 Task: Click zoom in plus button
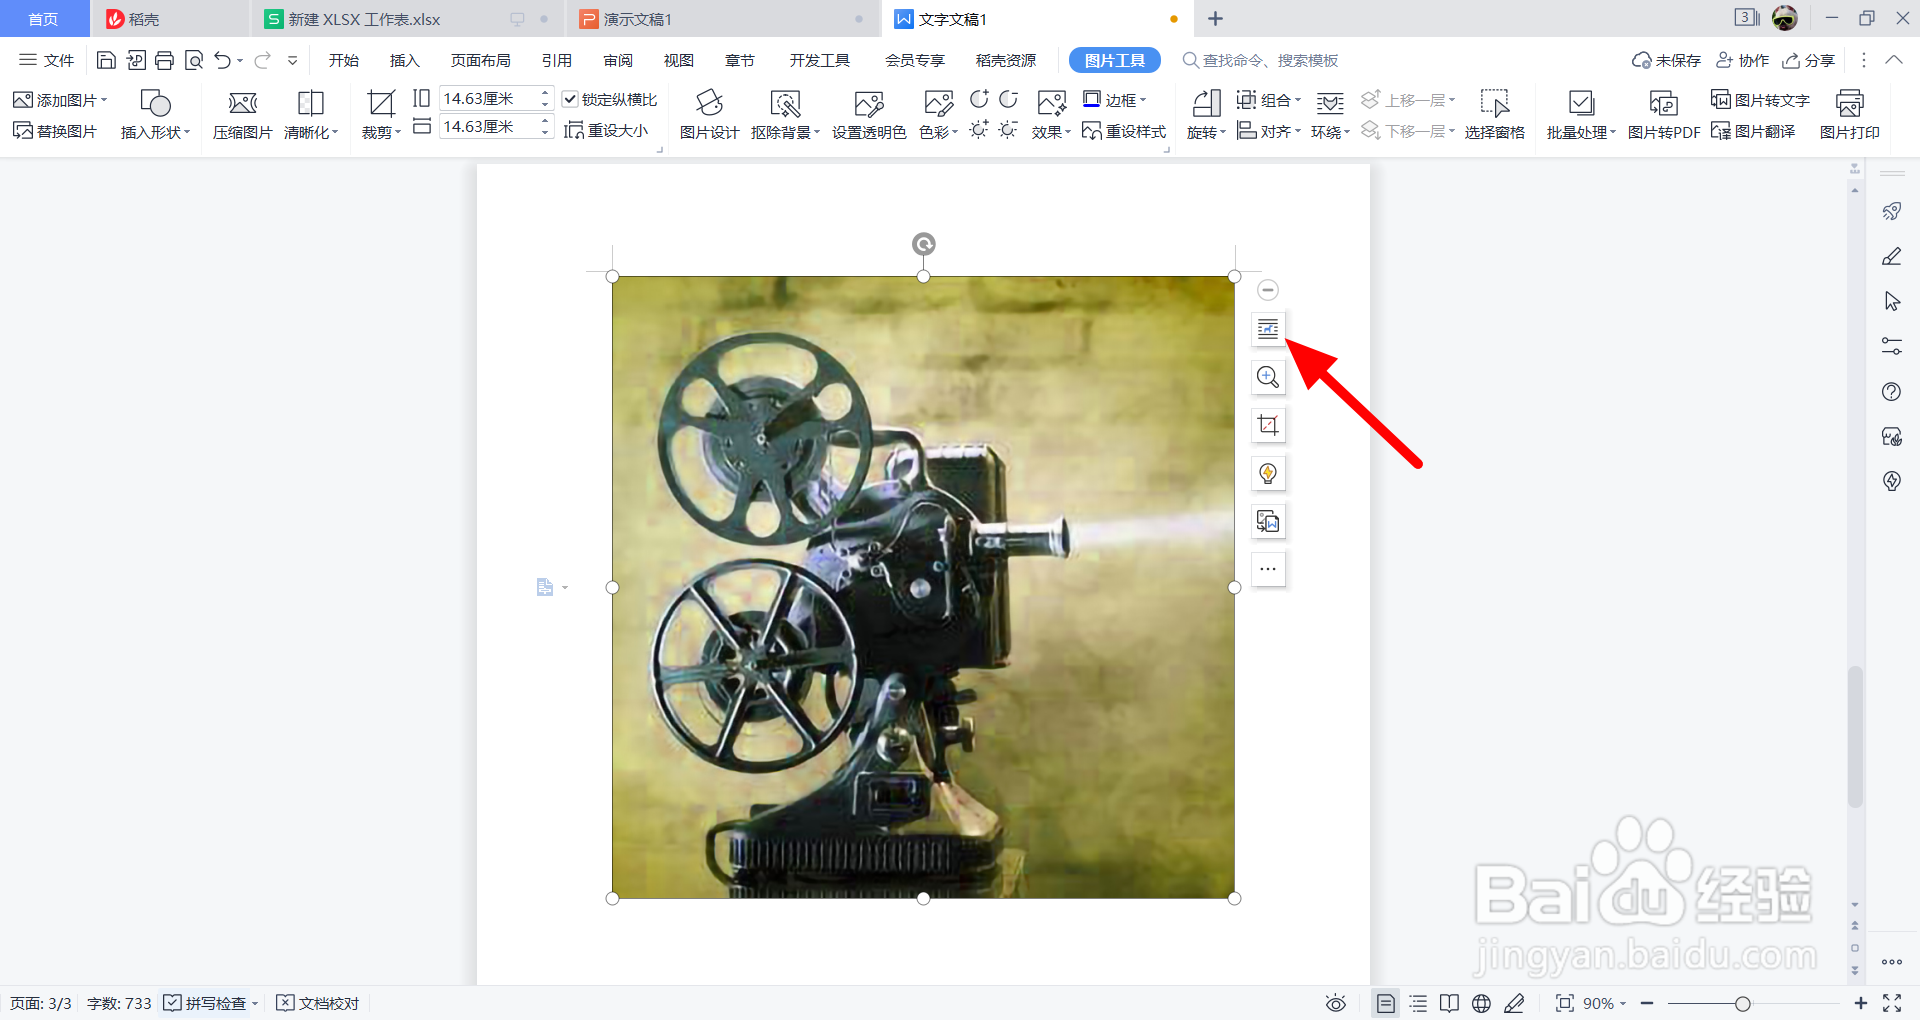[x=1860, y=1003]
